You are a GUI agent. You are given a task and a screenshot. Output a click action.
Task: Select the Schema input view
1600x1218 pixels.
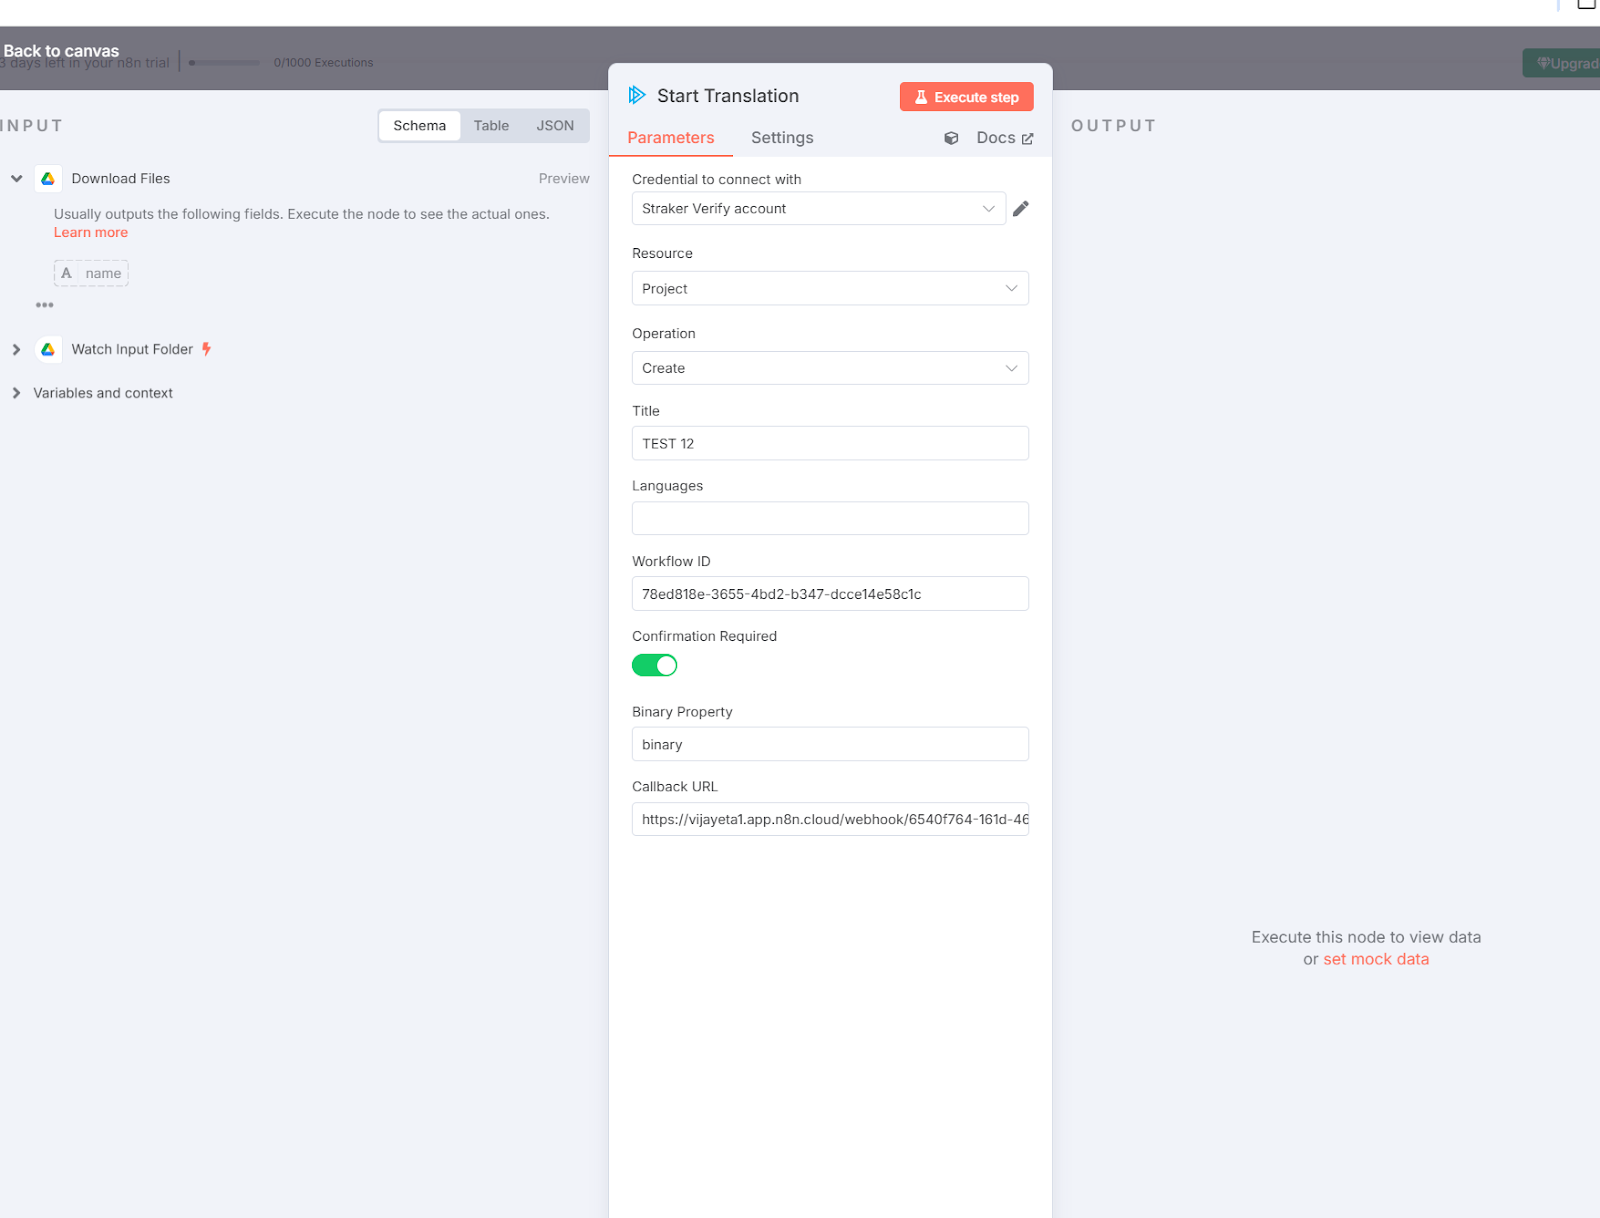coord(420,126)
